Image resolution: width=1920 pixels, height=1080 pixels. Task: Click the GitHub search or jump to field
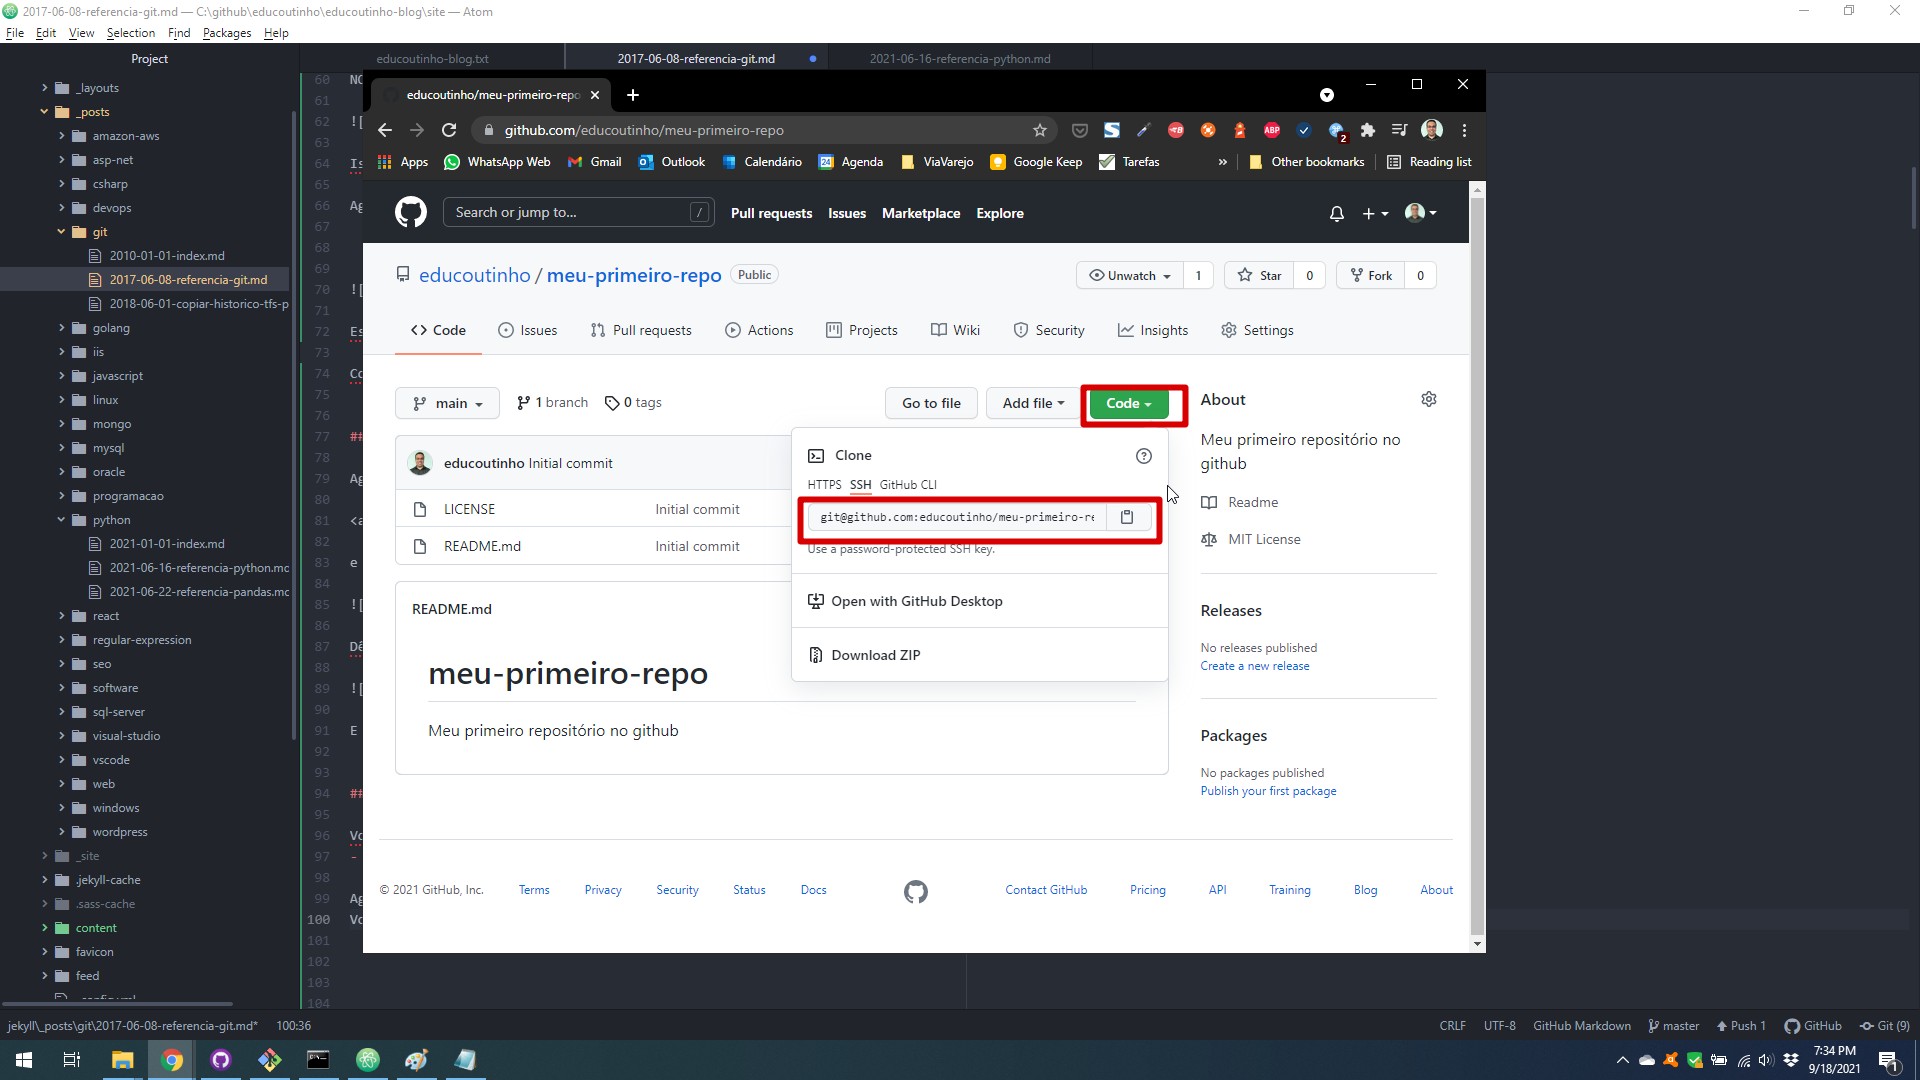click(x=578, y=213)
